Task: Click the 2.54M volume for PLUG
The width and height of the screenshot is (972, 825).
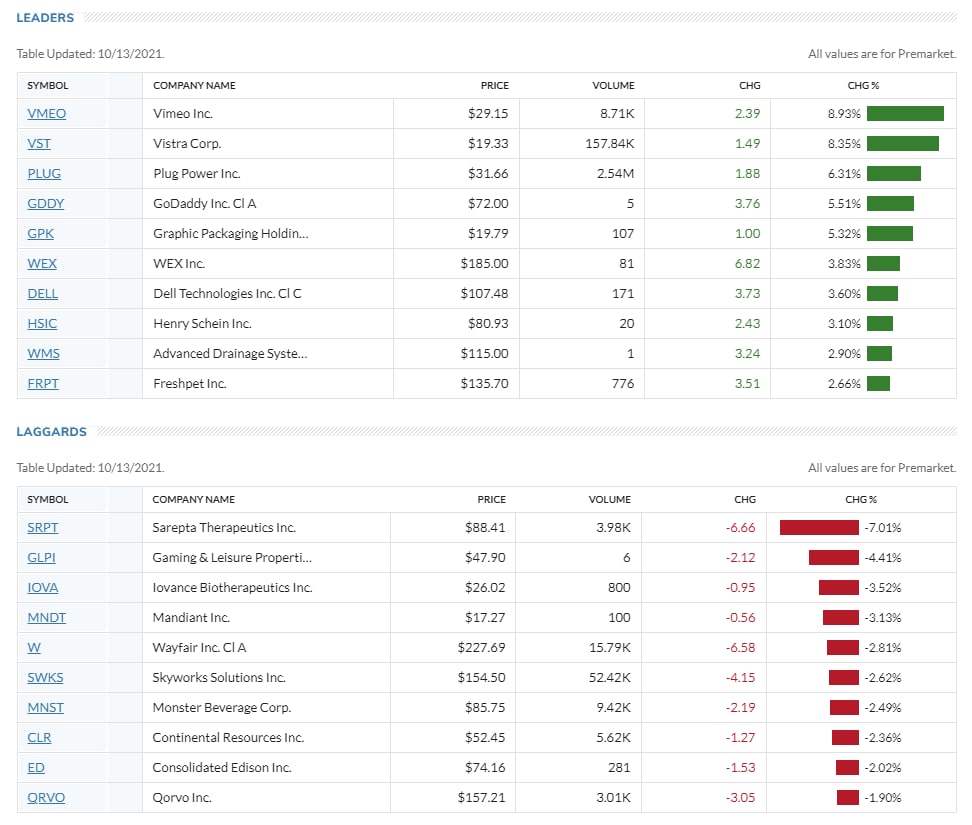Action: tap(616, 174)
